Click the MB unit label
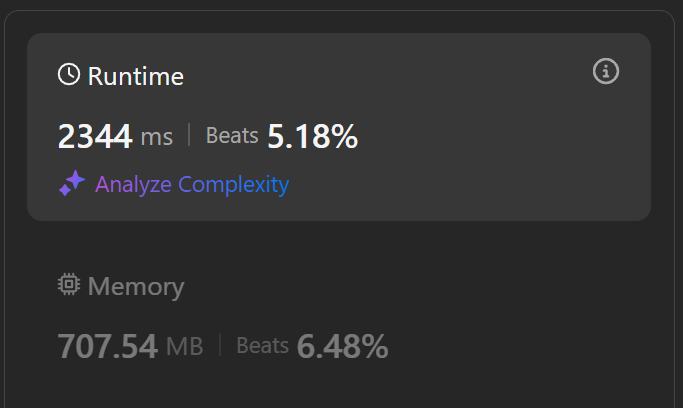Screen dimensions: 683x408 [184, 347]
